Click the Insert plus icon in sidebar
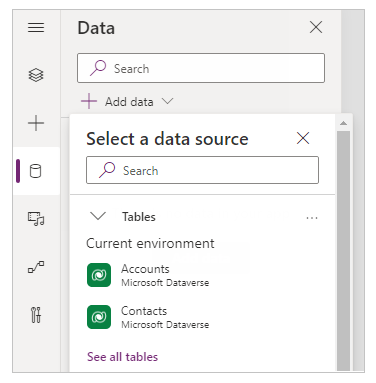The image size is (376, 383). (x=36, y=123)
